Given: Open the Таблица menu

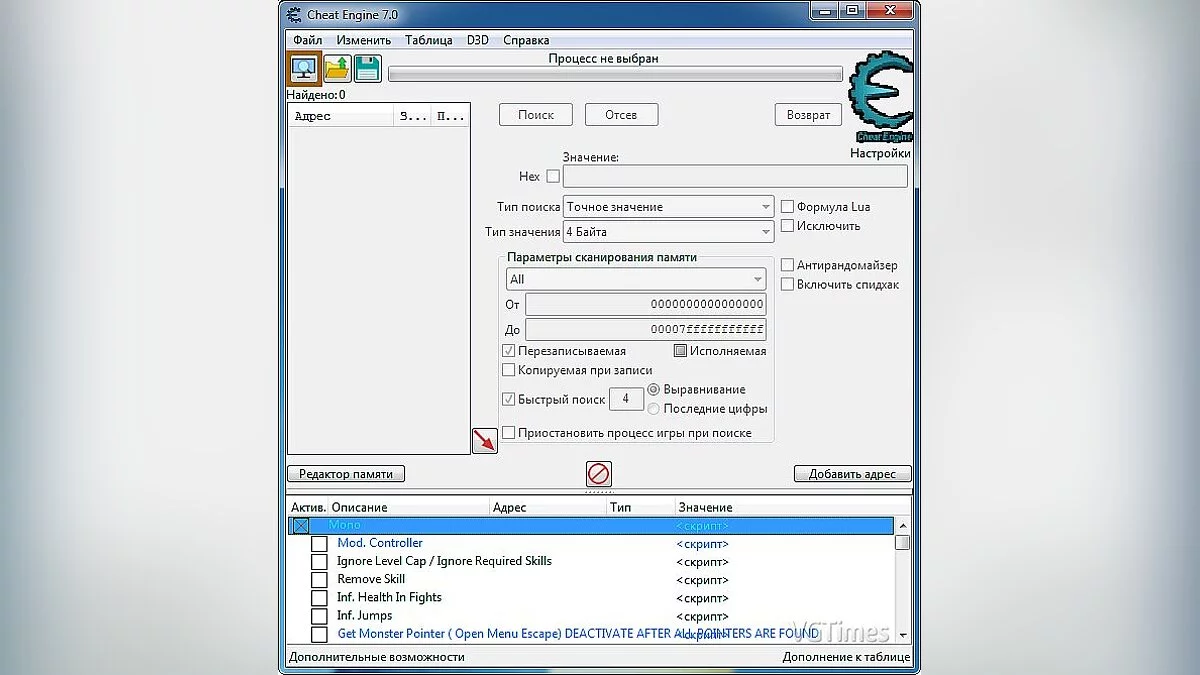Looking at the screenshot, I should click(x=428, y=40).
